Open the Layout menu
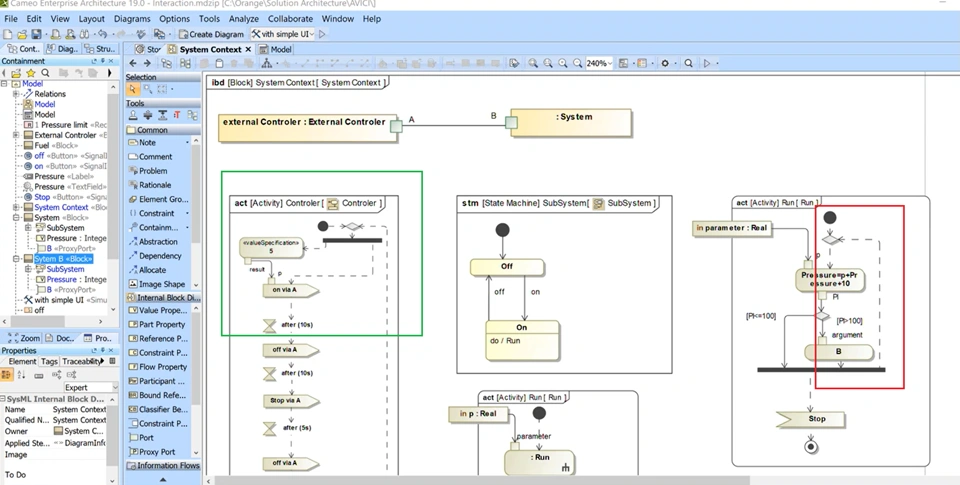Image resolution: width=960 pixels, height=485 pixels. click(91, 19)
